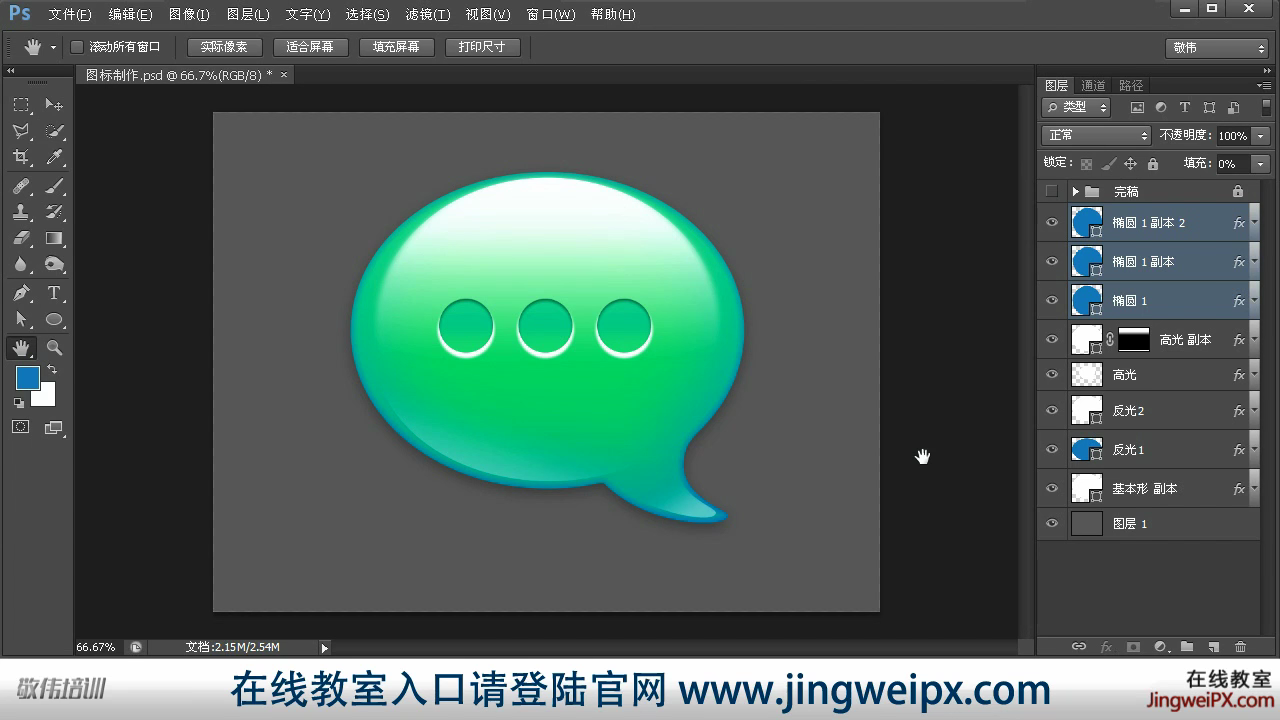The image size is (1280, 720).
Task: Hide the 反光2 layer
Action: [1051, 410]
